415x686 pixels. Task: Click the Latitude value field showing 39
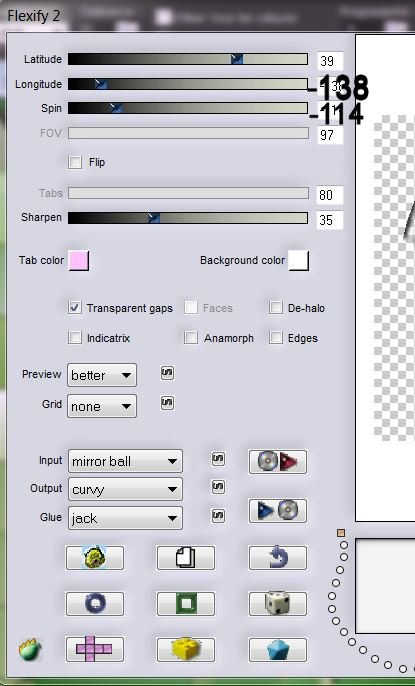point(330,61)
